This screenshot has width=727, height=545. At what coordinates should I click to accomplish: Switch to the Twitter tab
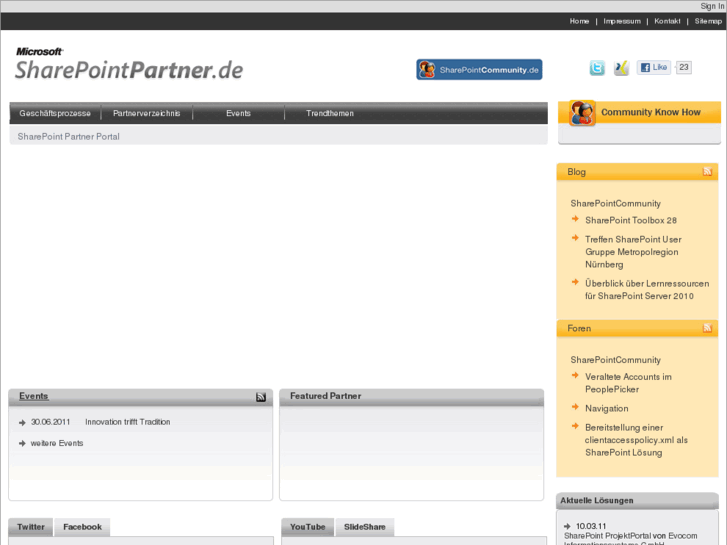click(31, 527)
